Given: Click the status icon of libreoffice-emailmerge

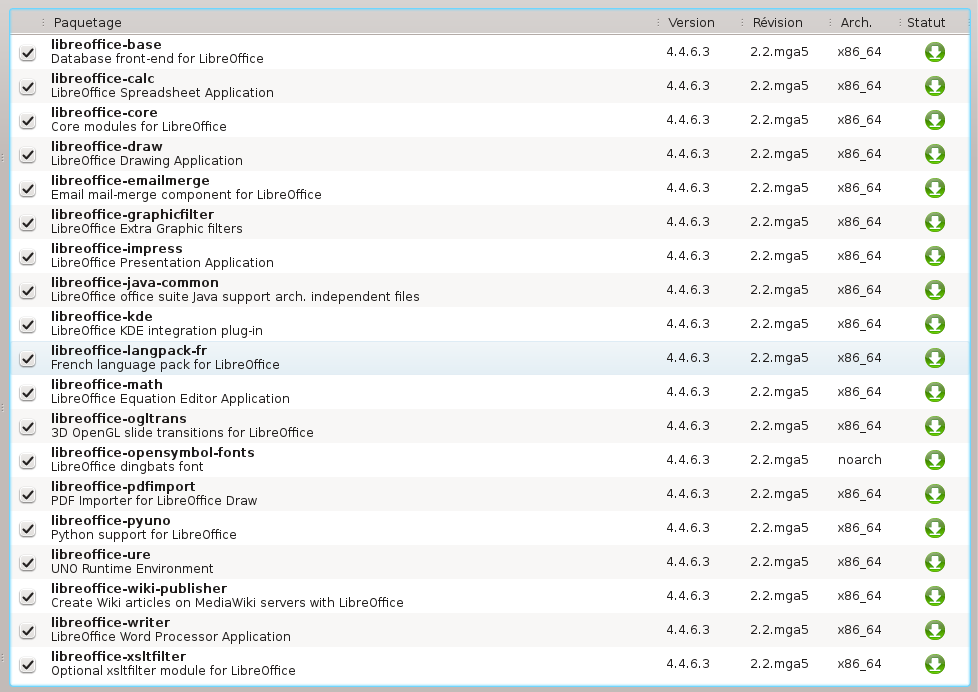Looking at the screenshot, I should (x=934, y=188).
